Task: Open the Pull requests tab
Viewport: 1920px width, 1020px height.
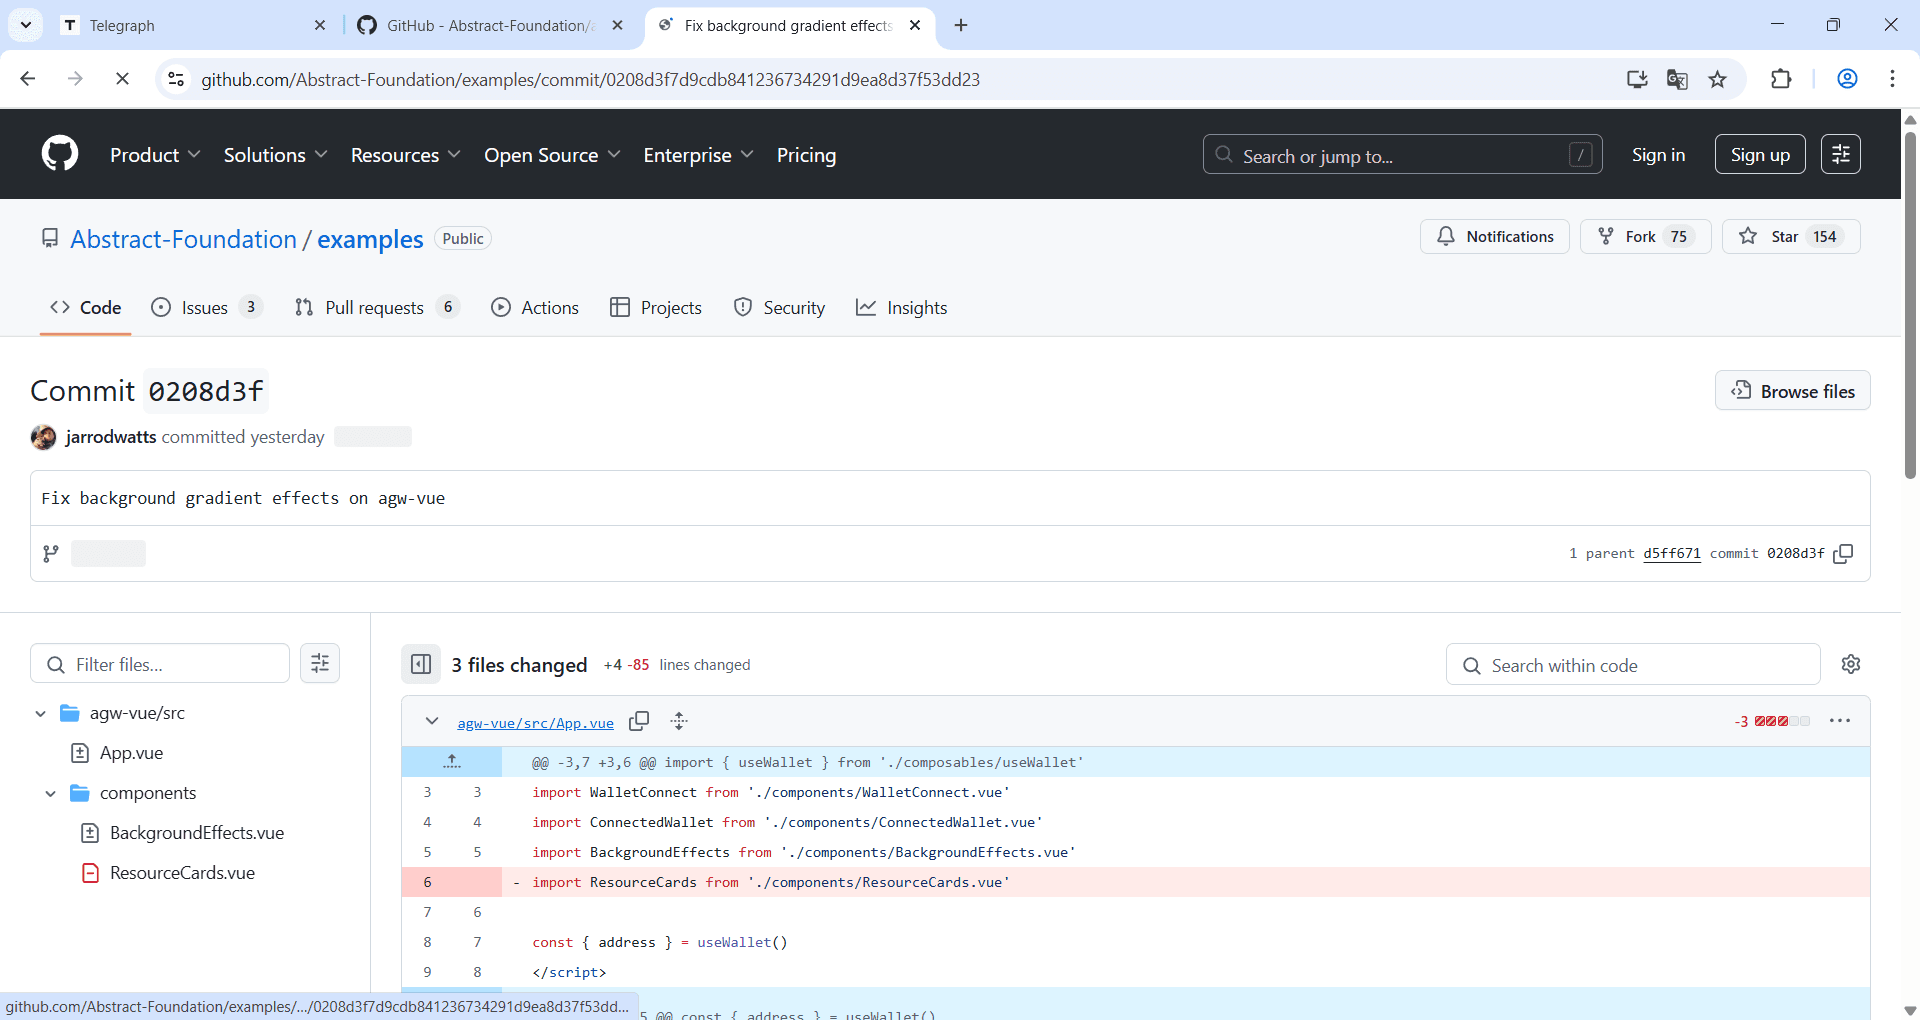Action: coord(377,307)
